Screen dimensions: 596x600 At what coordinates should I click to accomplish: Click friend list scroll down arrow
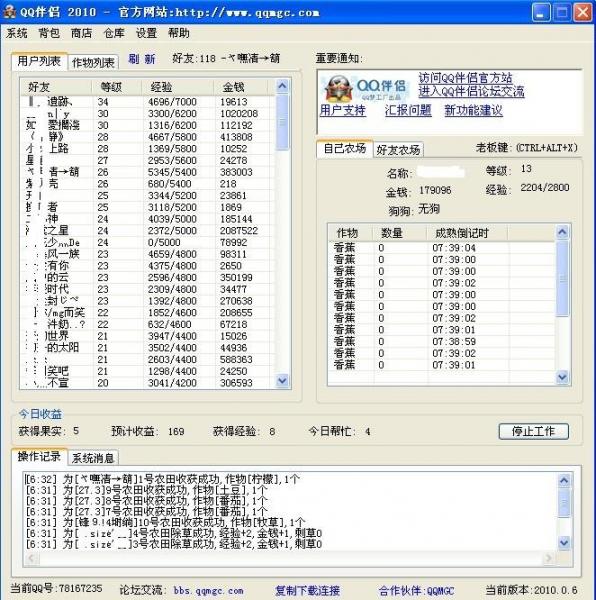282,381
